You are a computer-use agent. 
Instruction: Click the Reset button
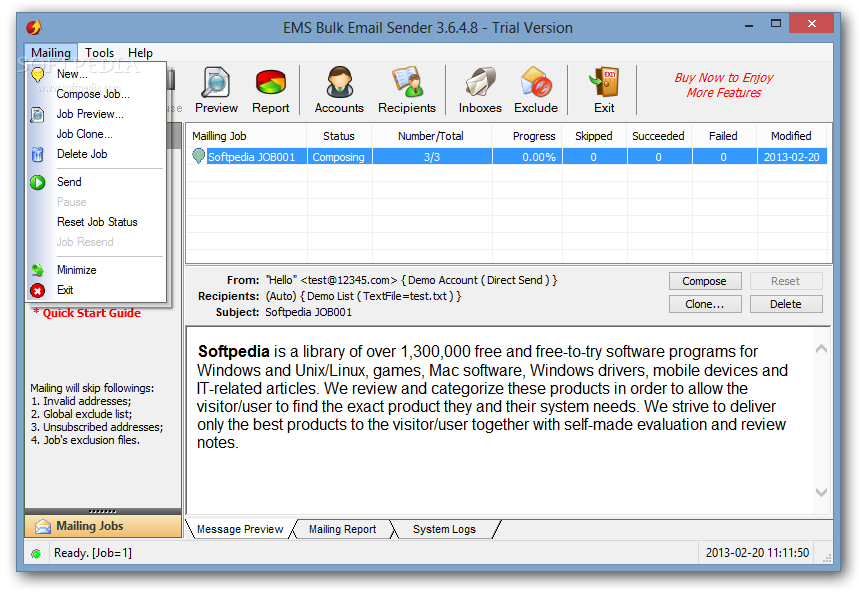point(786,281)
